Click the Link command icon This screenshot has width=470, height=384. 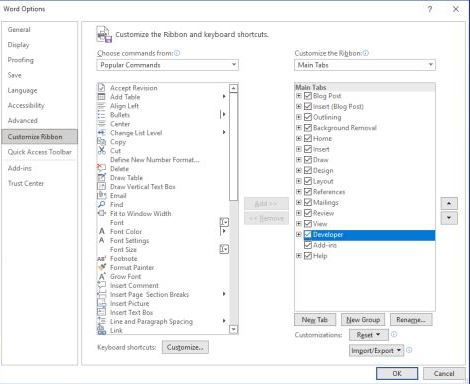pyautogui.click(x=101, y=330)
